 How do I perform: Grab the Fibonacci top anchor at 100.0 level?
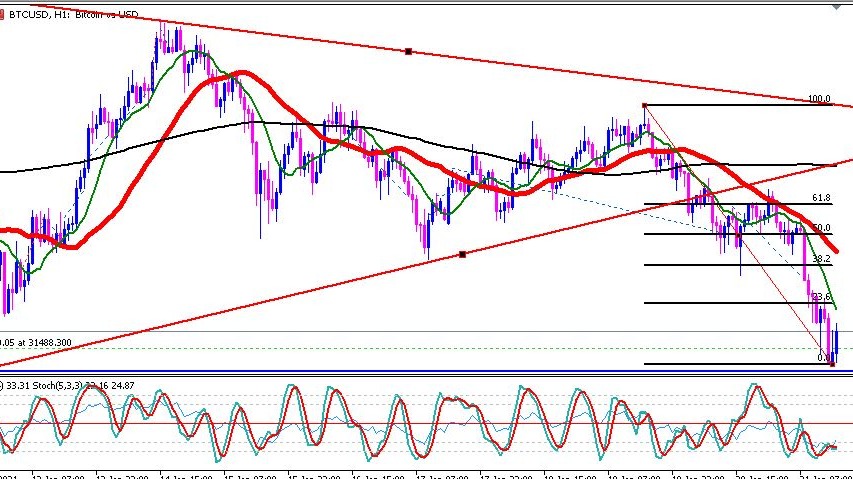tap(644, 105)
